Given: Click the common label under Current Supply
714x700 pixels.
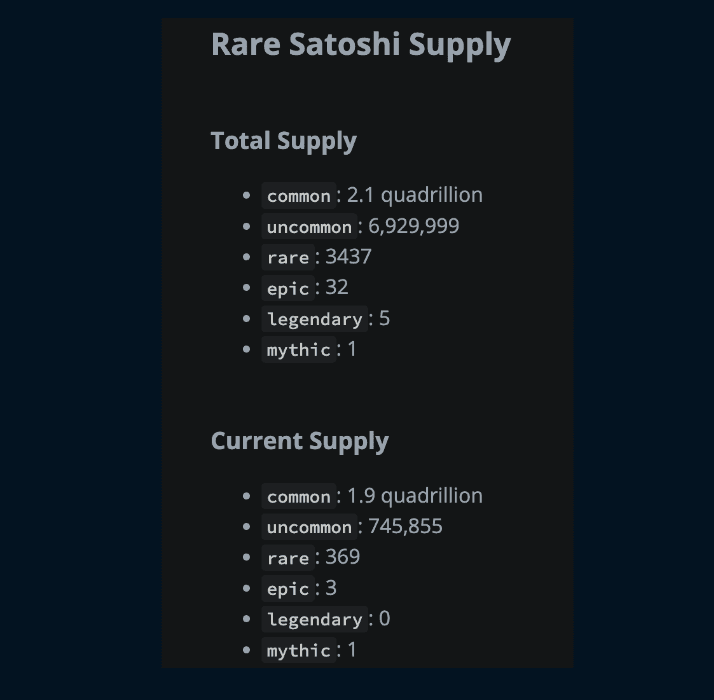Looking at the screenshot, I should point(298,497).
